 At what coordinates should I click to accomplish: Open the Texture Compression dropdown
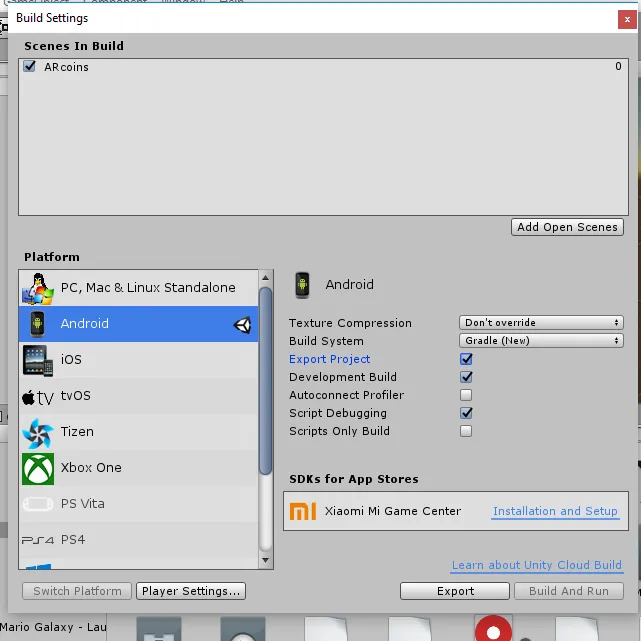pos(541,323)
